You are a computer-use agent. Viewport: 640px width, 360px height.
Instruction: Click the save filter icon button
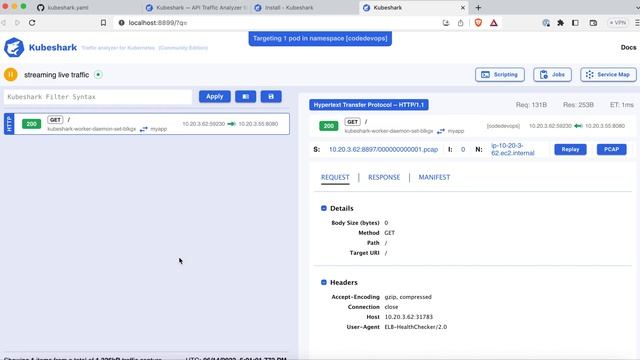click(271, 97)
